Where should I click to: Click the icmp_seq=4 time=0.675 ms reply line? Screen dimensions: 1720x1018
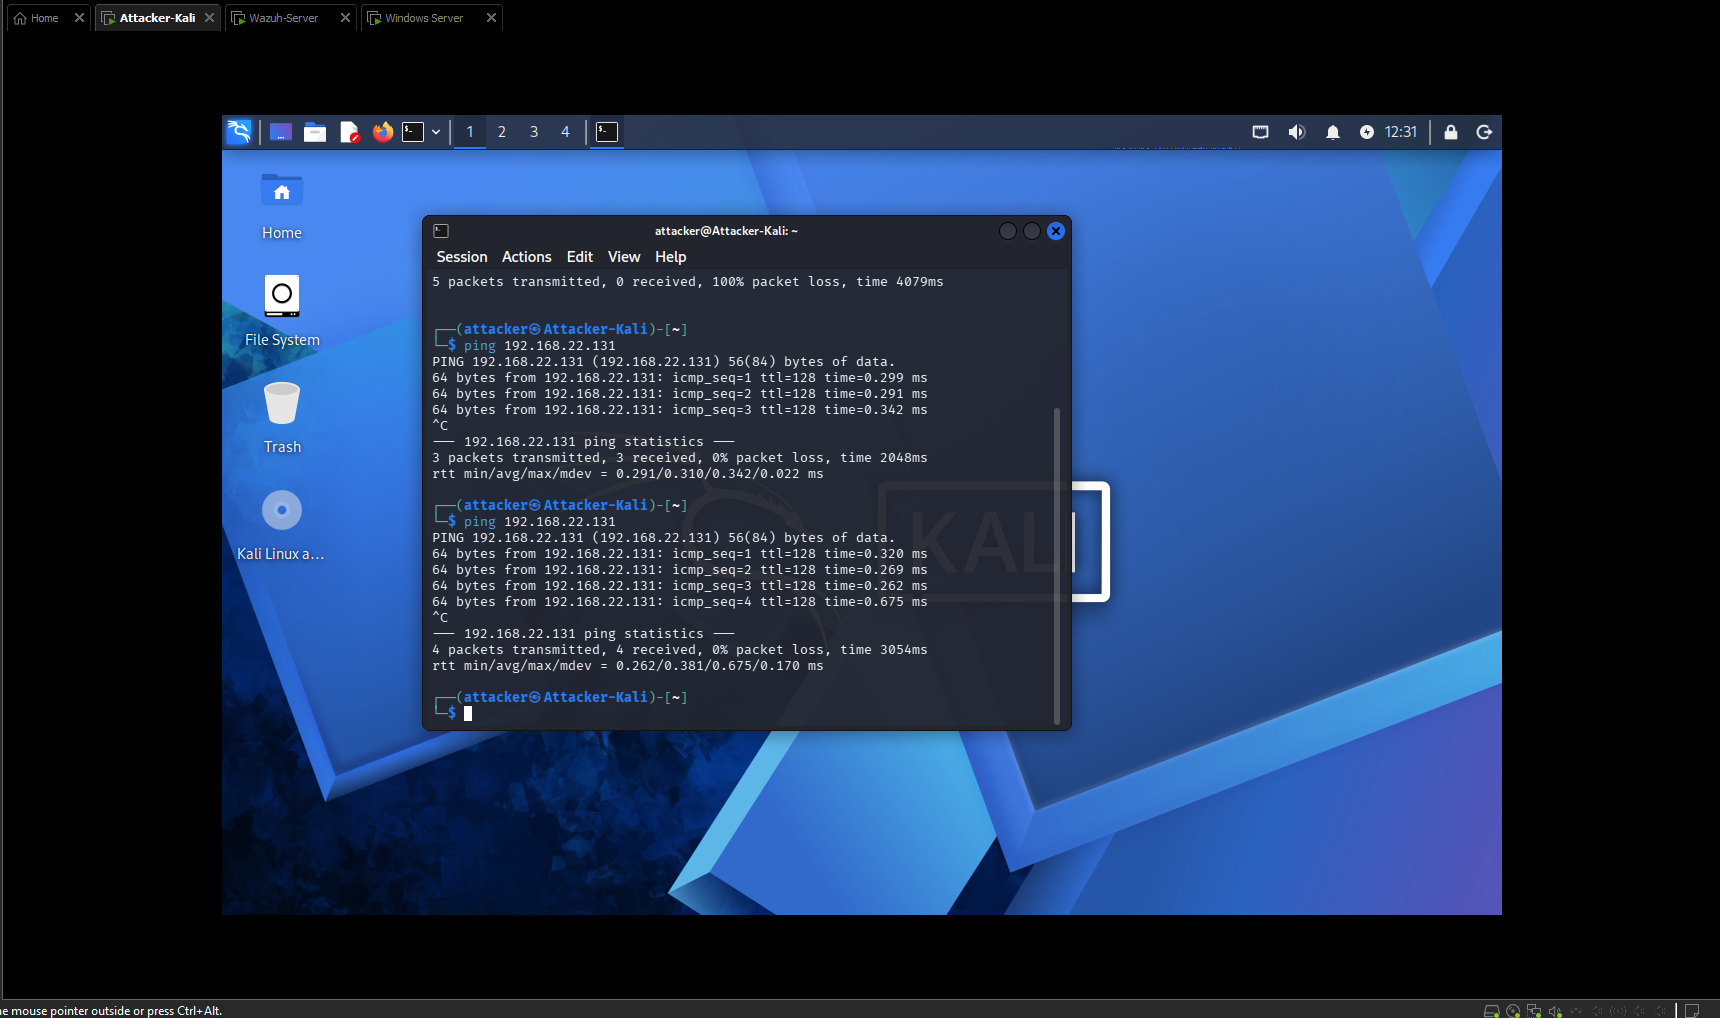click(x=680, y=602)
